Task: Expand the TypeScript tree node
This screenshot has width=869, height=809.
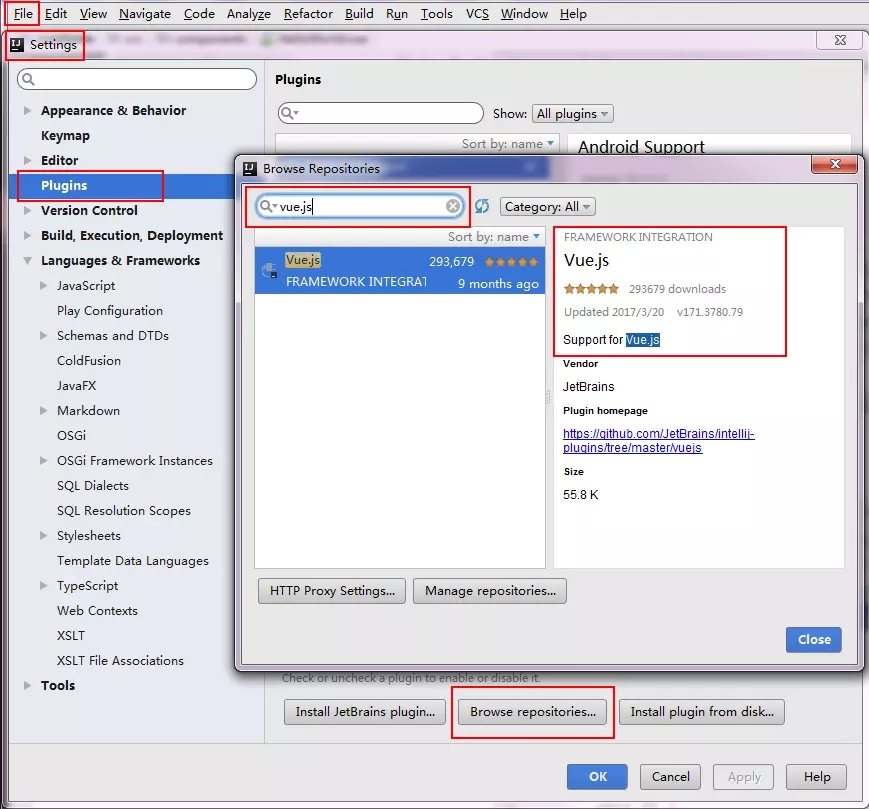Action: click(43, 585)
